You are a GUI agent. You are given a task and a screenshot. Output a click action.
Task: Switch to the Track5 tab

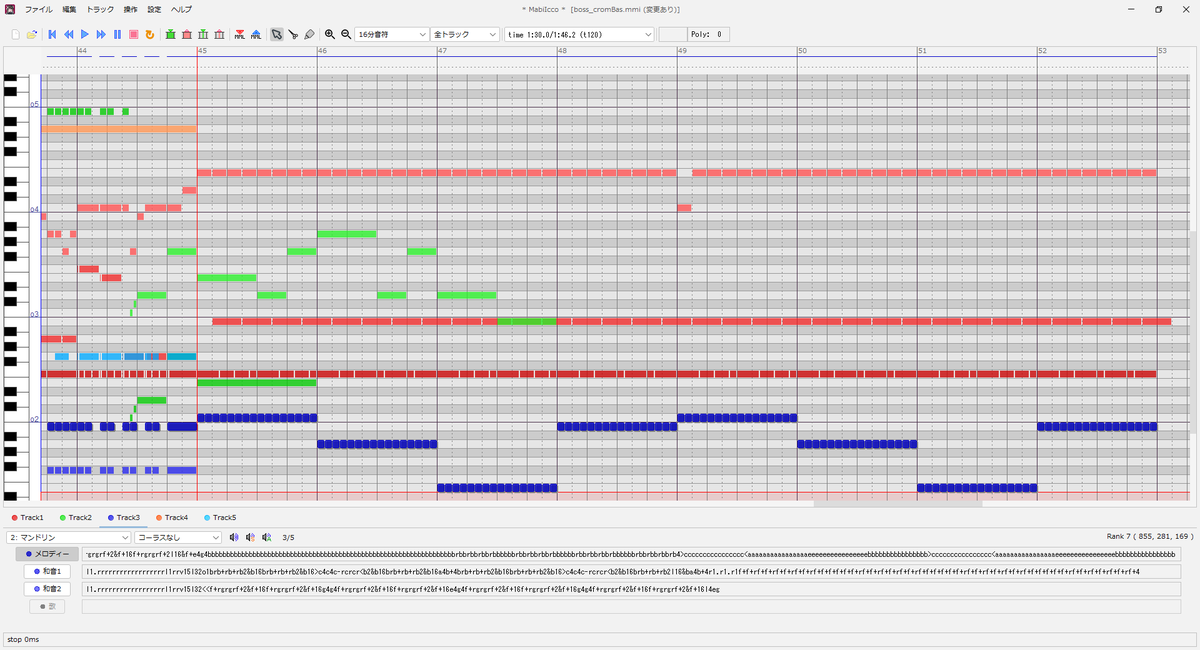[219, 517]
